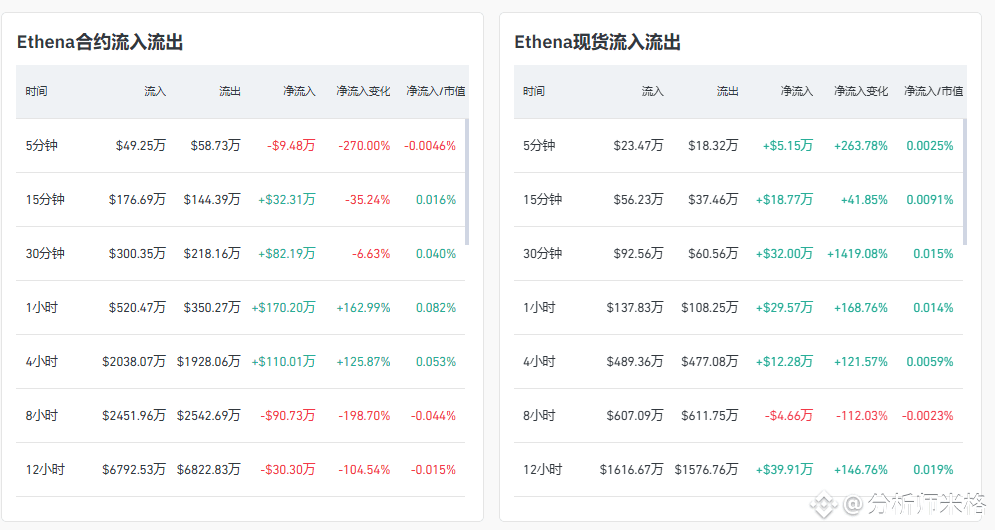The height and width of the screenshot is (530, 995).
Task: Select the 12小时 row in contract table
Action: [x=241, y=469]
